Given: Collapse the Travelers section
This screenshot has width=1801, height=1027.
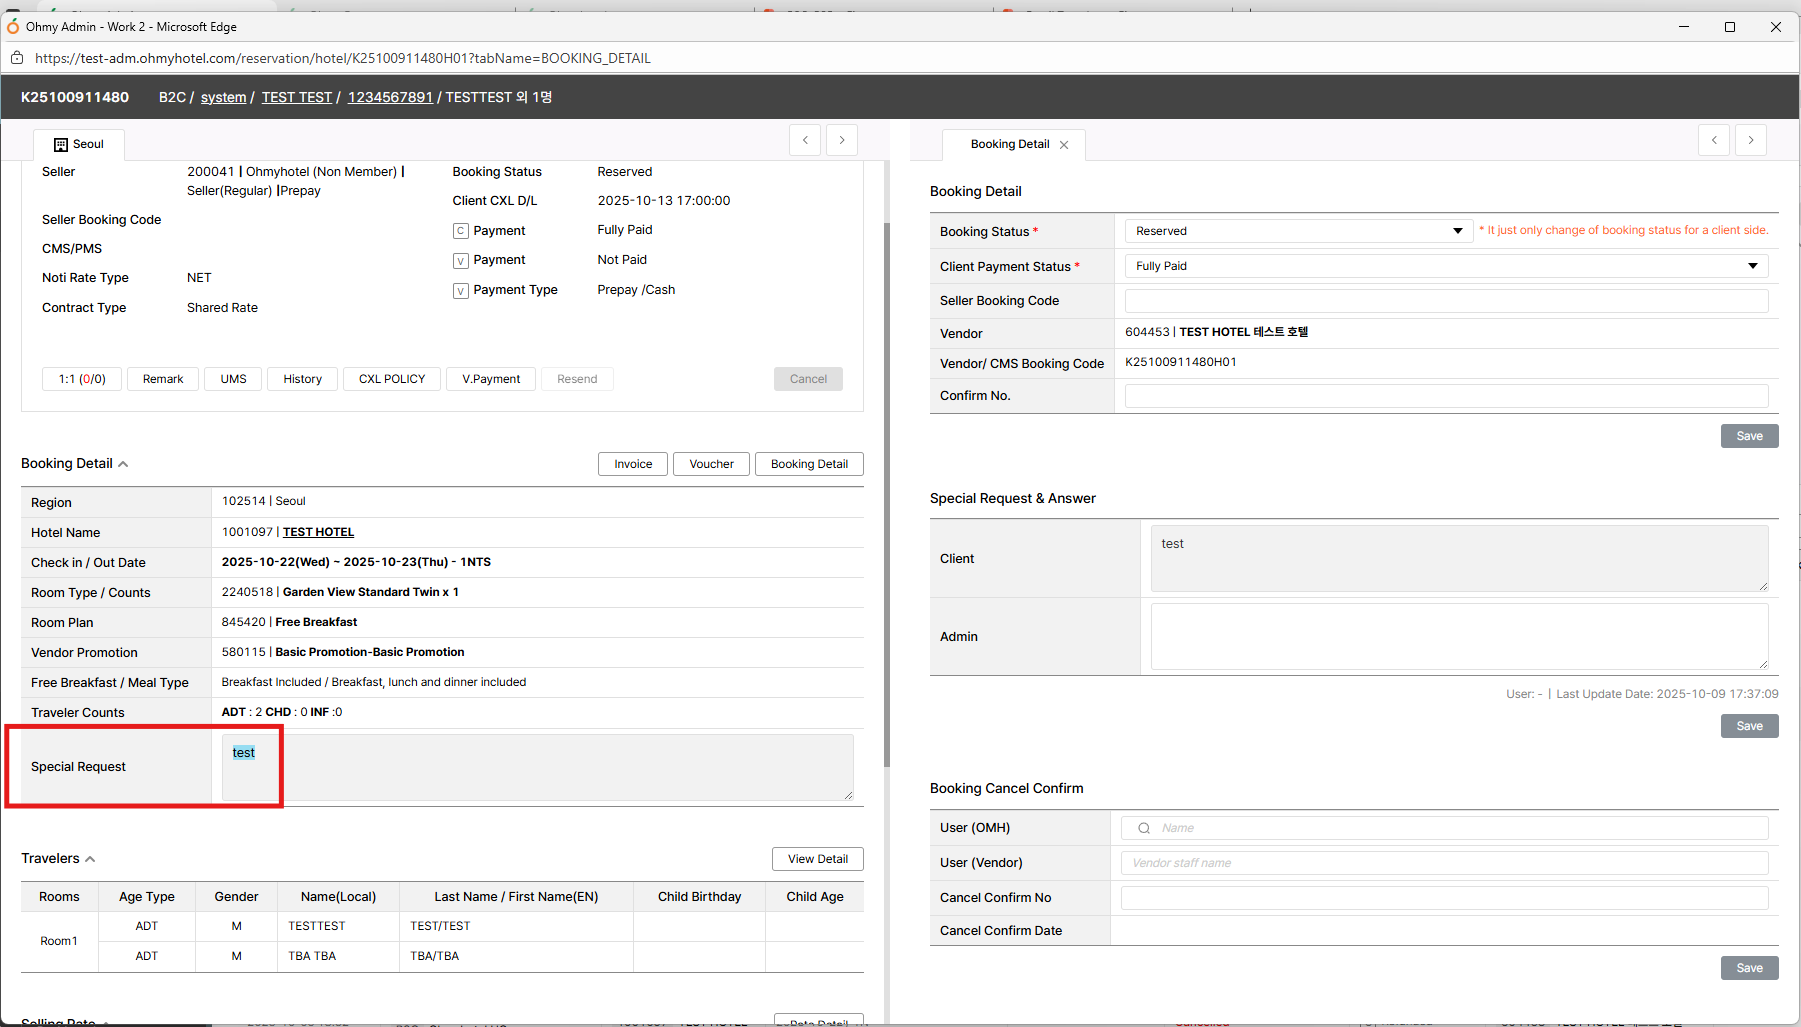Looking at the screenshot, I should tap(90, 859).
